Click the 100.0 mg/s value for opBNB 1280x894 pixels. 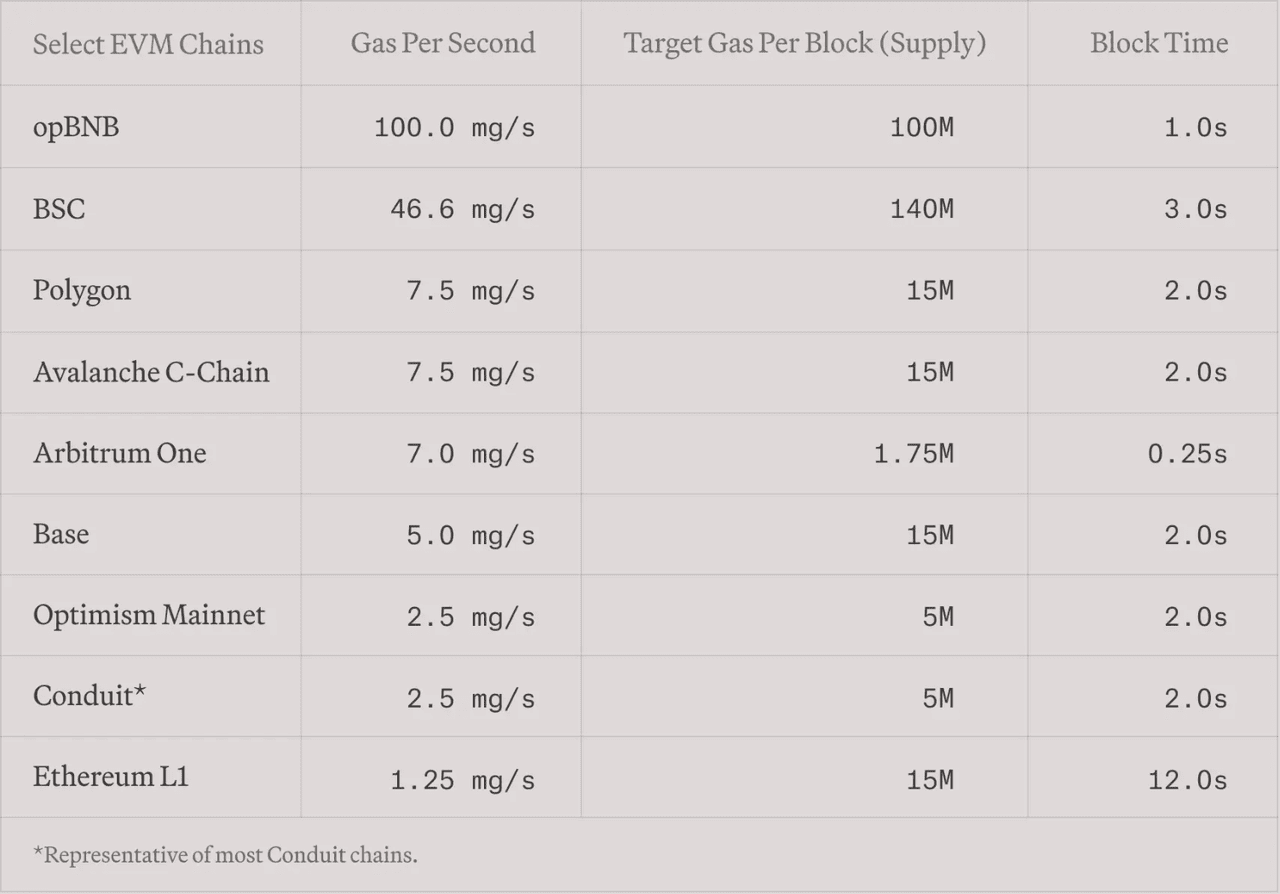pos(454,128)
